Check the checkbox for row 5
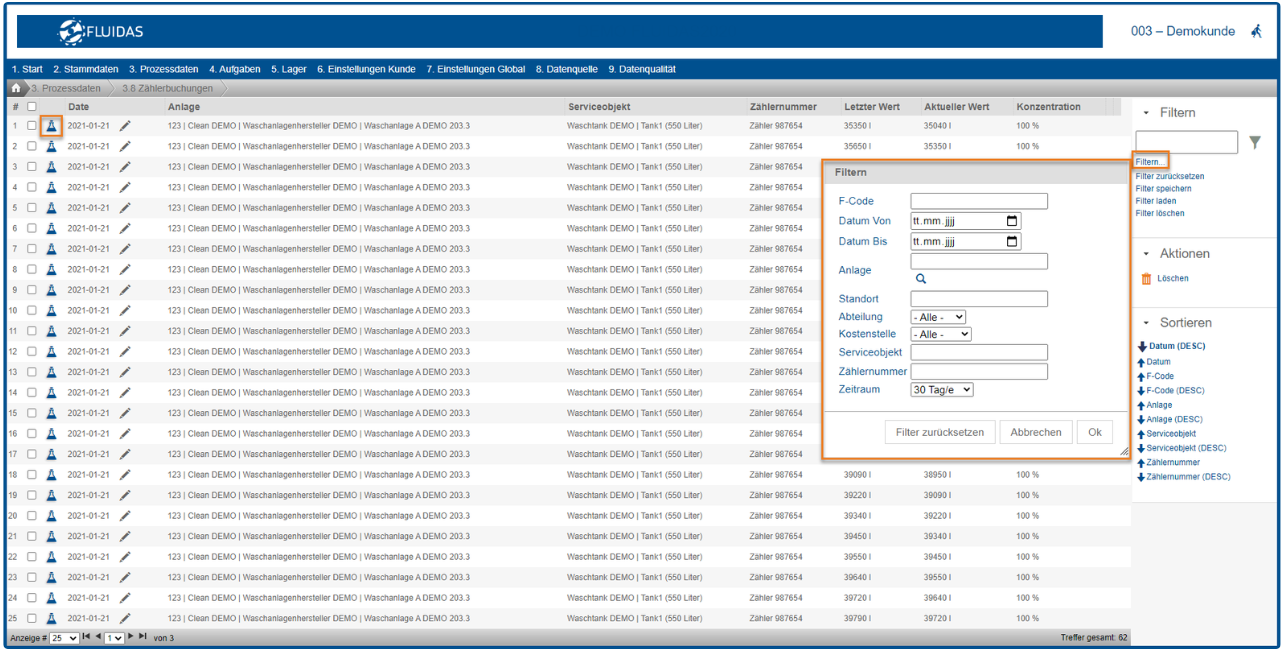1283x652 pixels. click(32, 208)
